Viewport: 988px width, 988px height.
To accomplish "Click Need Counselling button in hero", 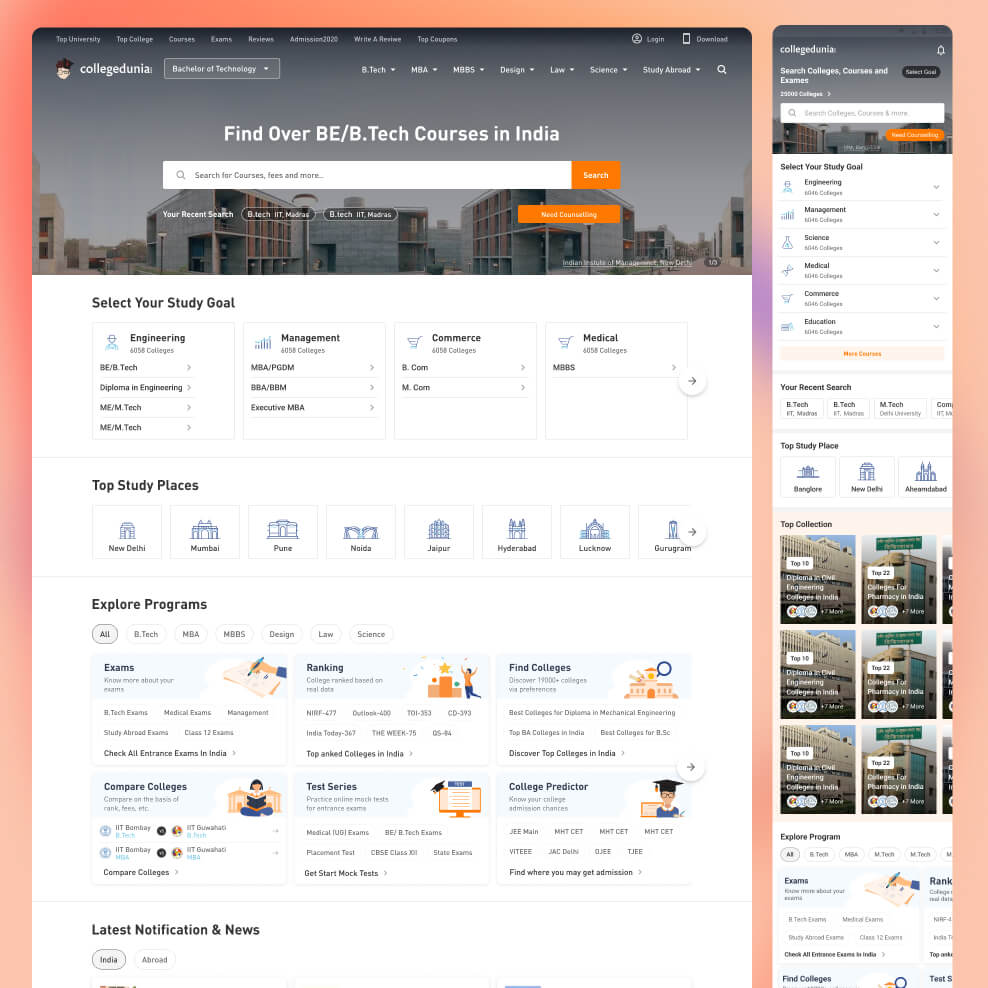I will click(568, 214).
